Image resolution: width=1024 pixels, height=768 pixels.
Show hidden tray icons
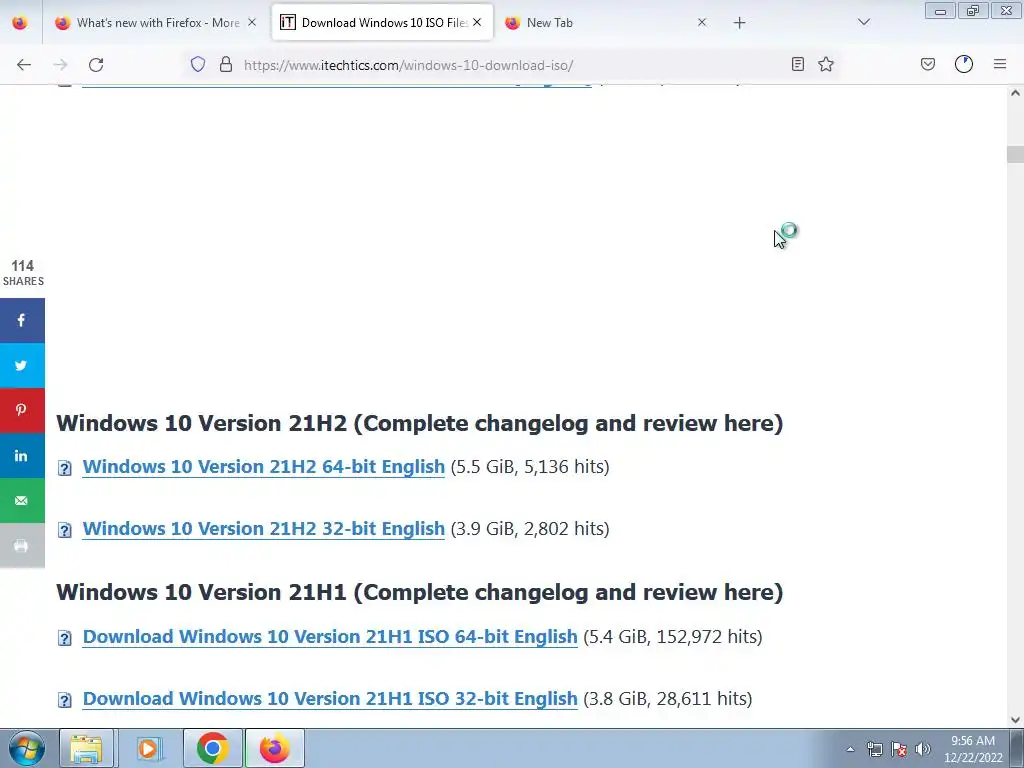coord(850,749)
